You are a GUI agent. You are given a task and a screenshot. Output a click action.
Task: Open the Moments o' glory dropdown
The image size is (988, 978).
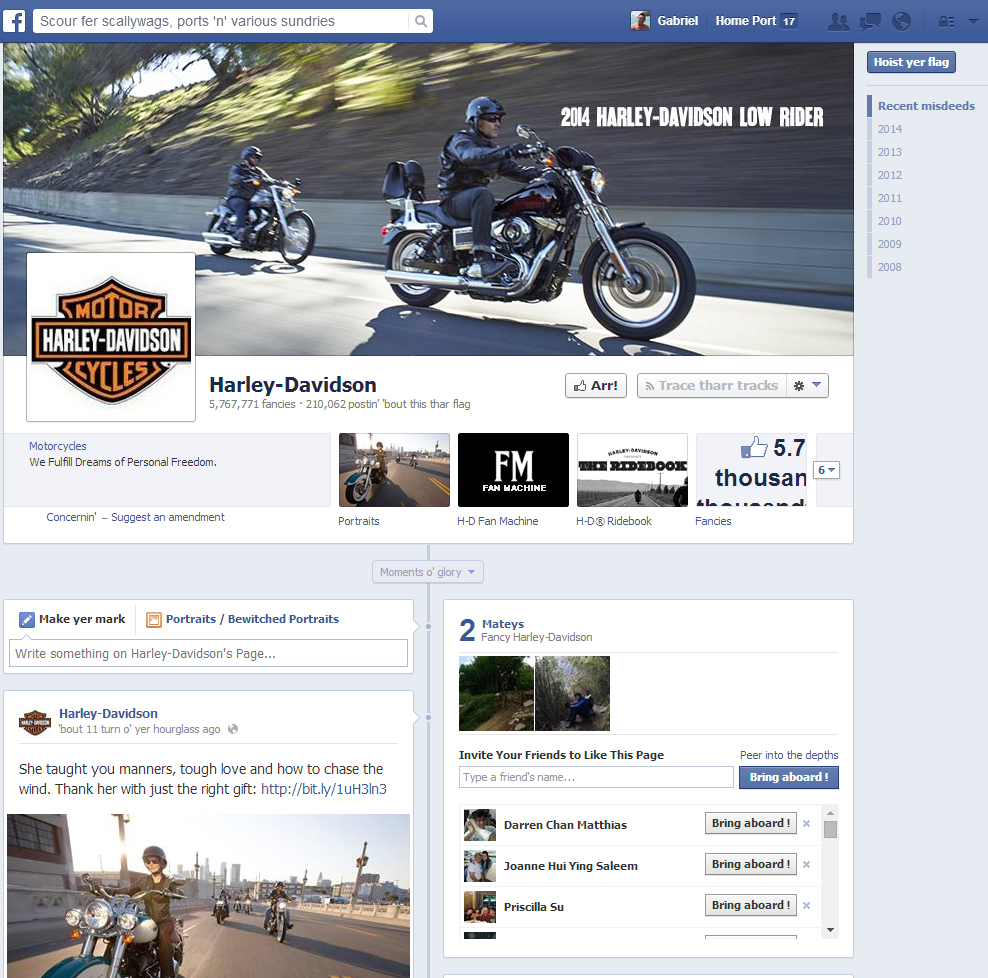coord(428,572)
